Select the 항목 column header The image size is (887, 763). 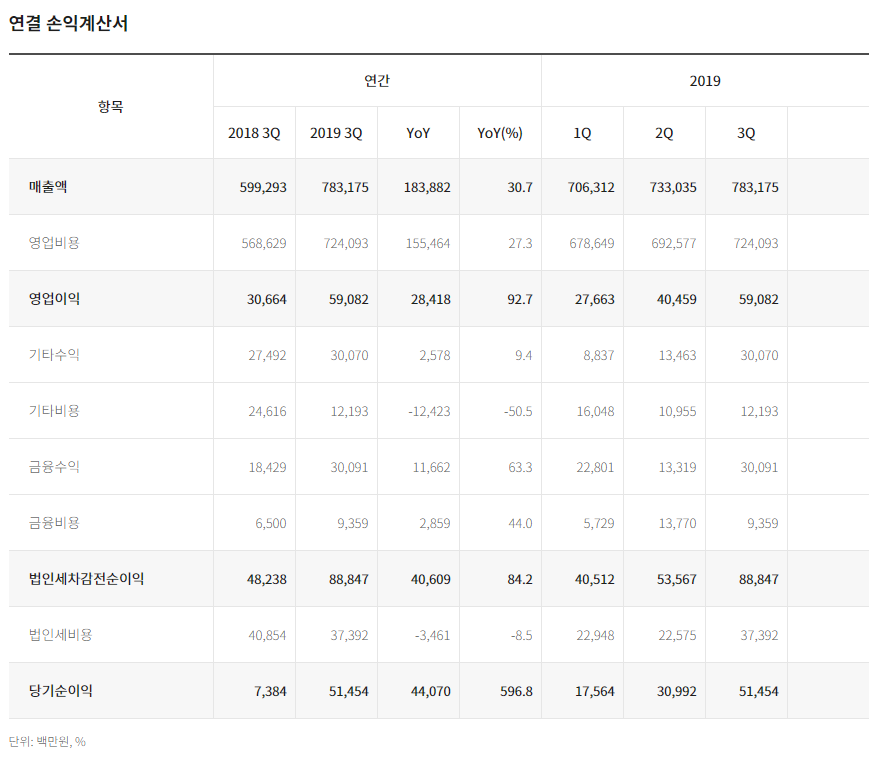[x=110, y=106]
